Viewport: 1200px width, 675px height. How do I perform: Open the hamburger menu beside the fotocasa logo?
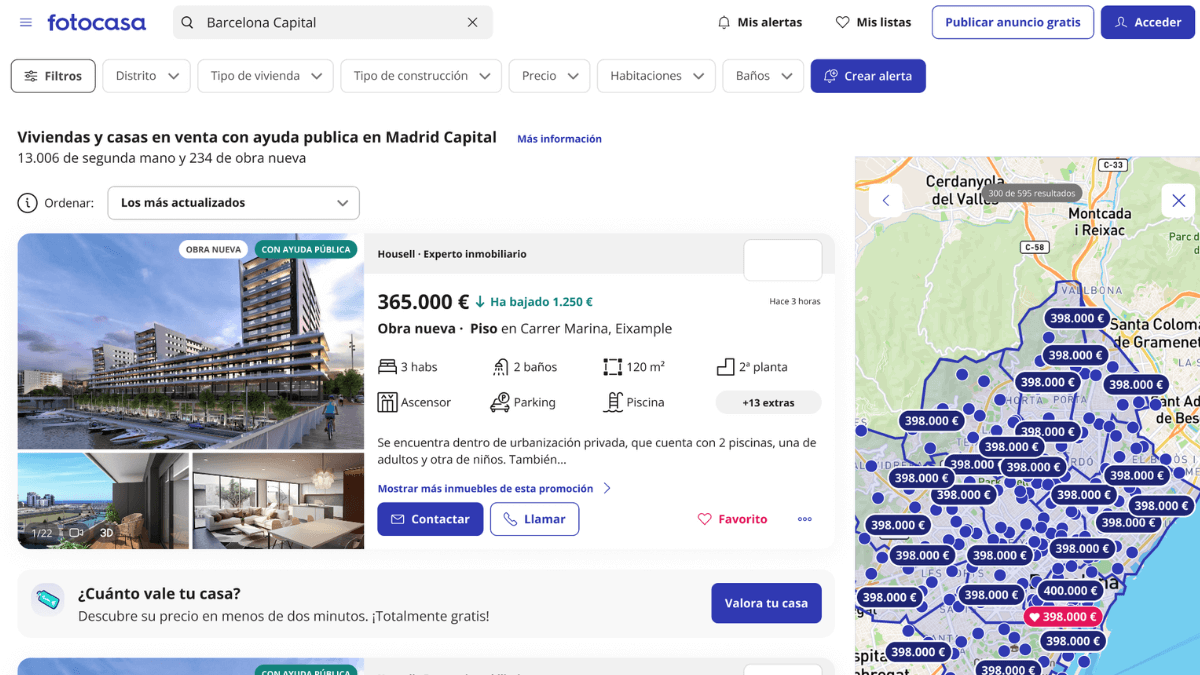point(25,22)
